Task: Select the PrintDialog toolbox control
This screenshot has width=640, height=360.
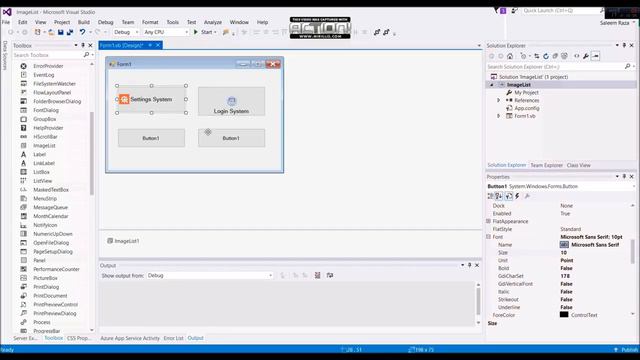Action: tap(46, 287)
